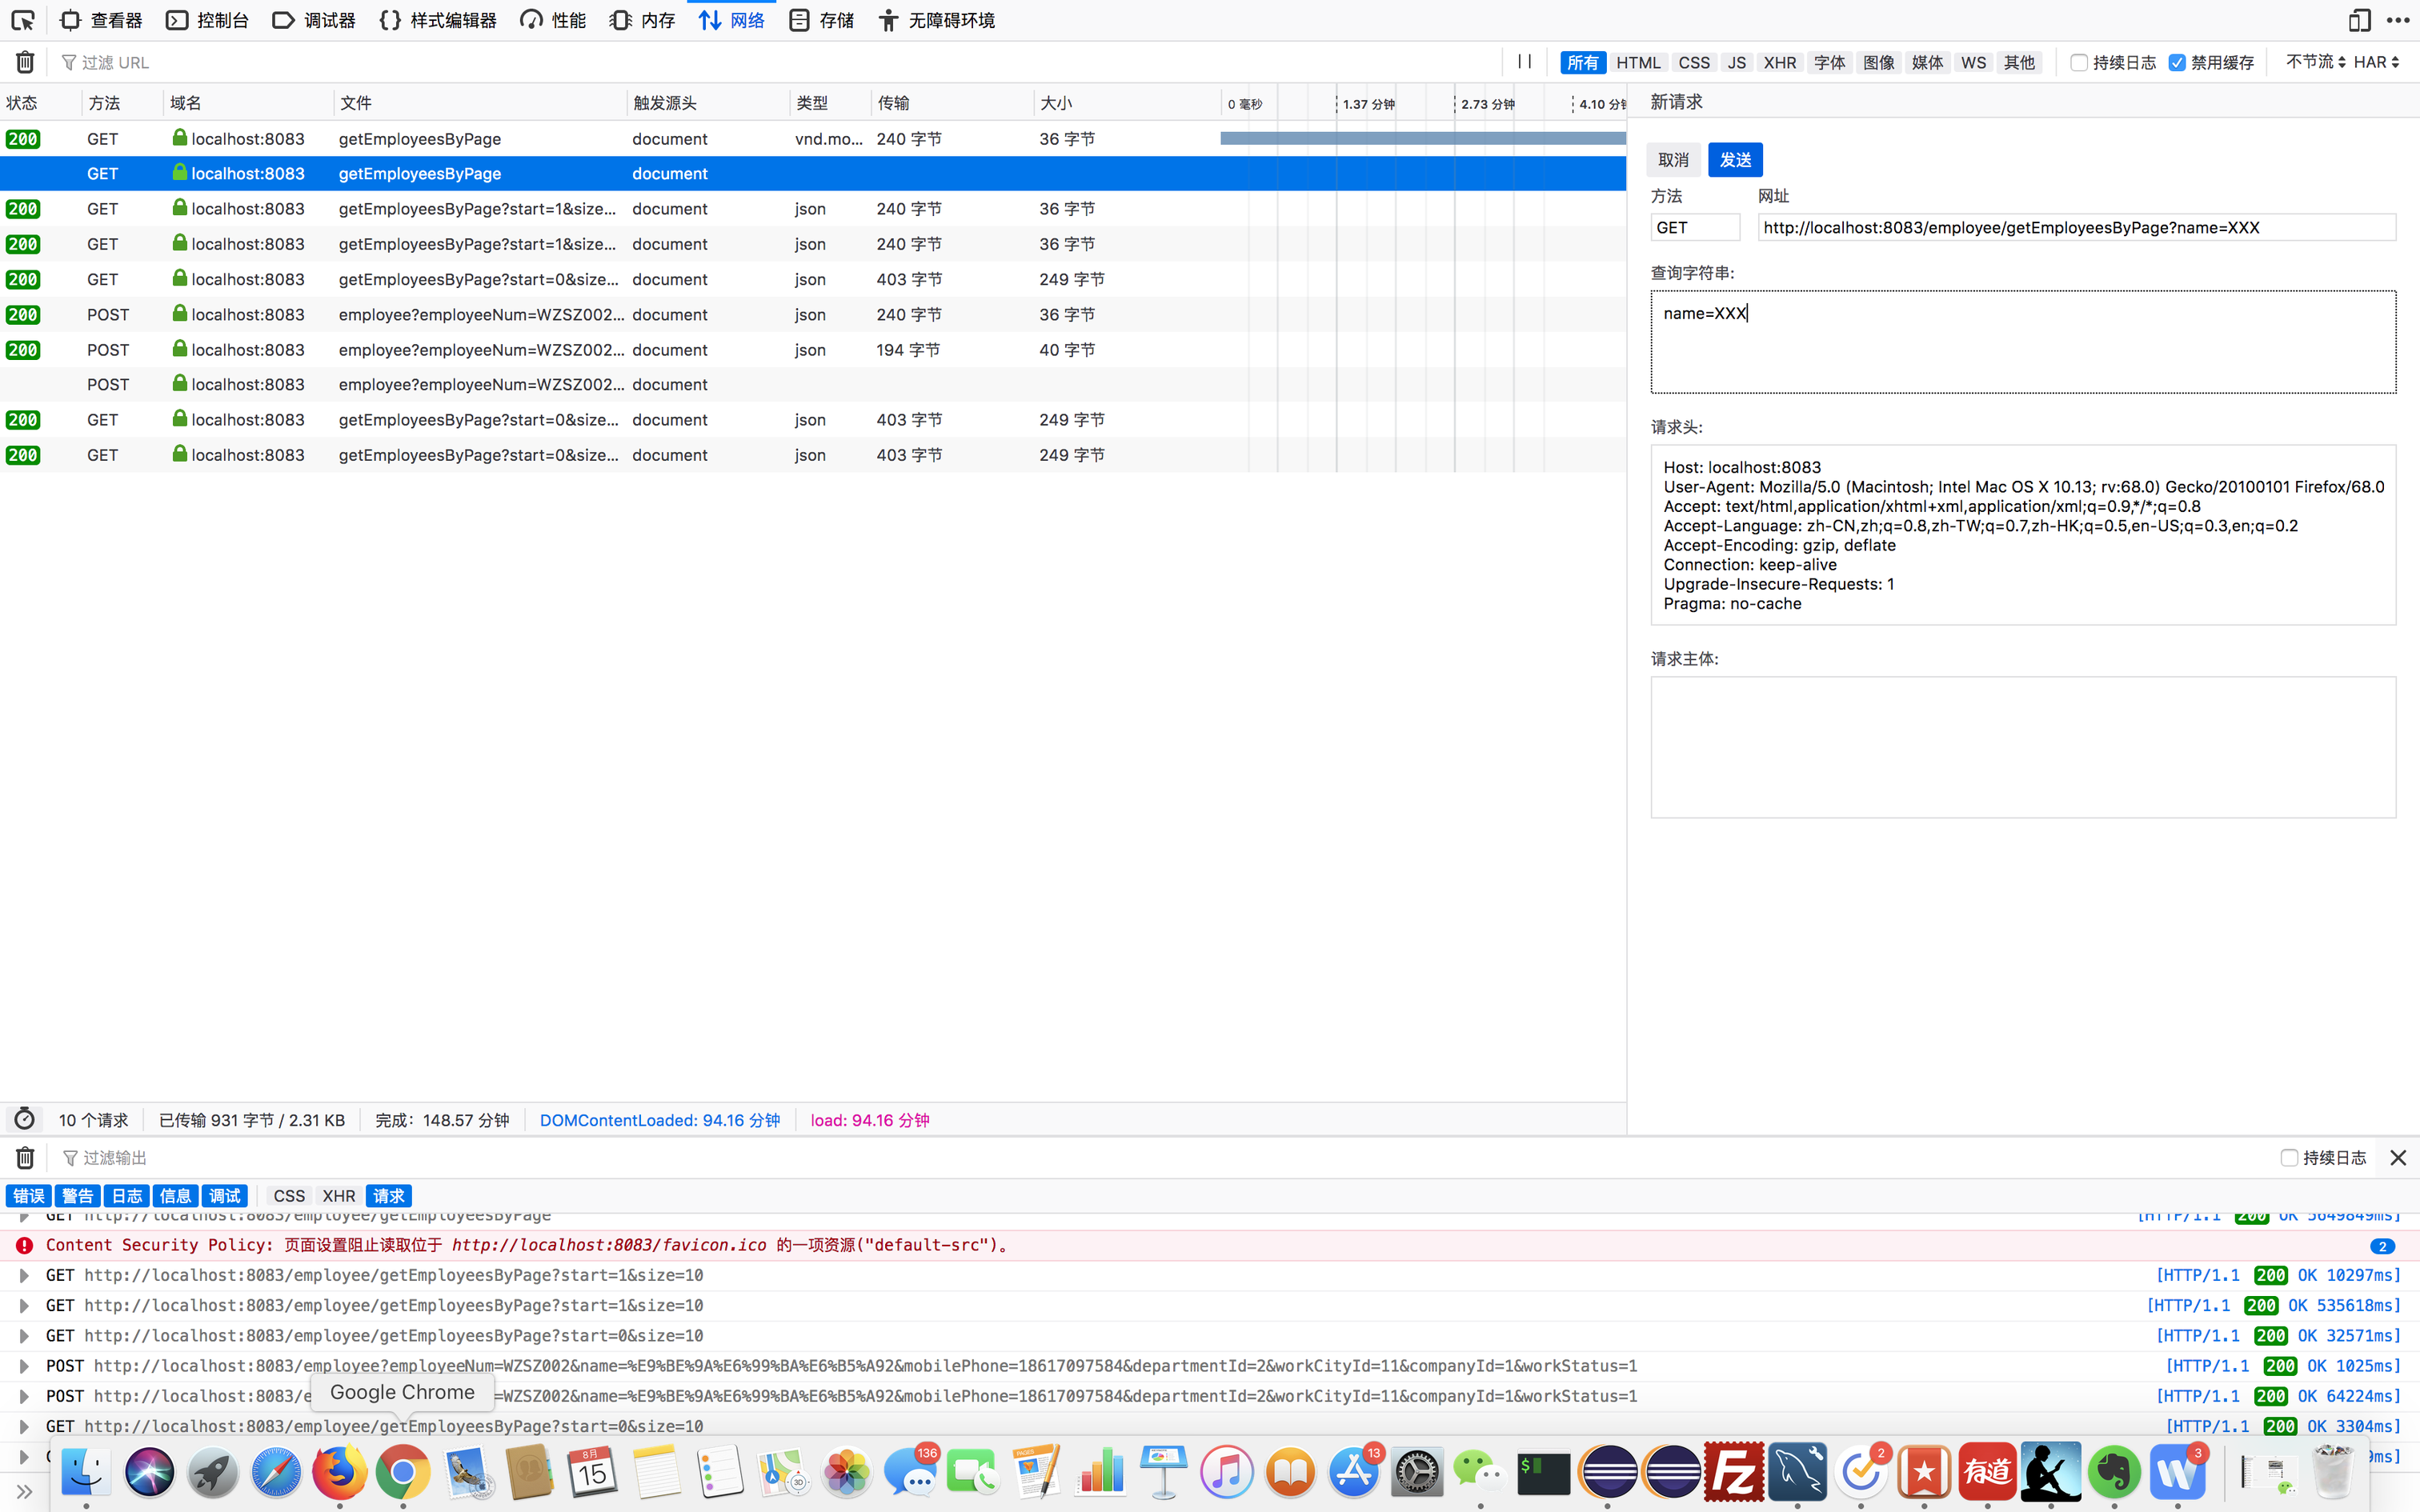Click the 发送 button to send request
Viewport: 2420px width, 1512px height.
[x=1734, y=159]
